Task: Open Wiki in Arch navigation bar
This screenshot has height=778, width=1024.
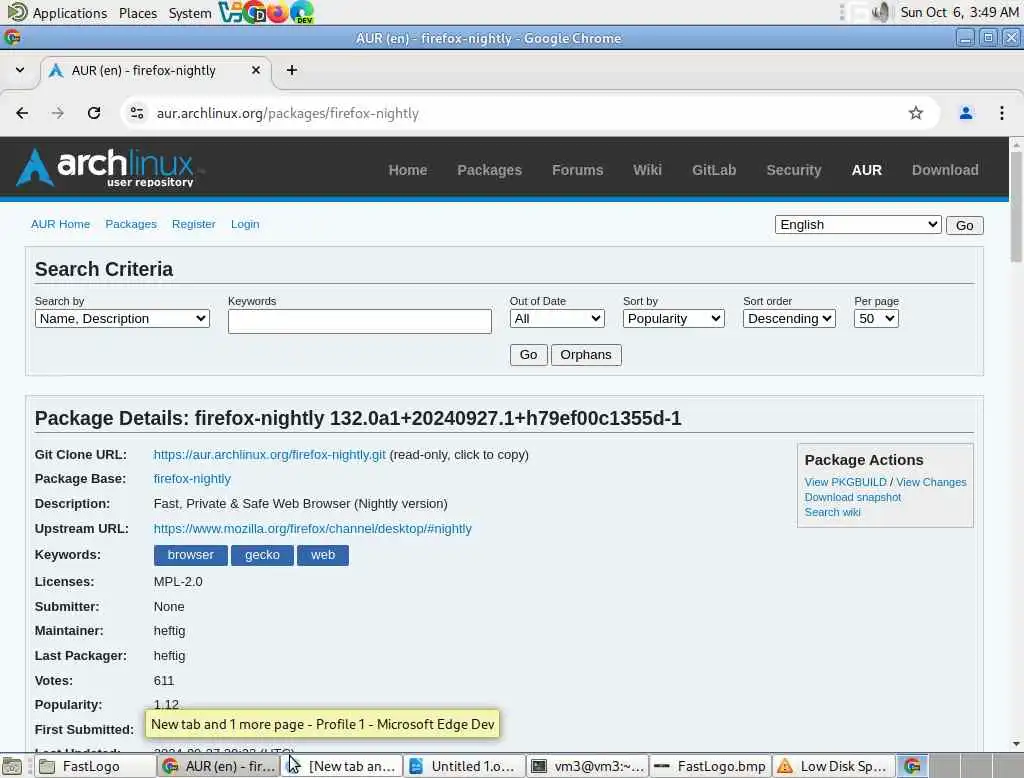Action: [647, 170]
